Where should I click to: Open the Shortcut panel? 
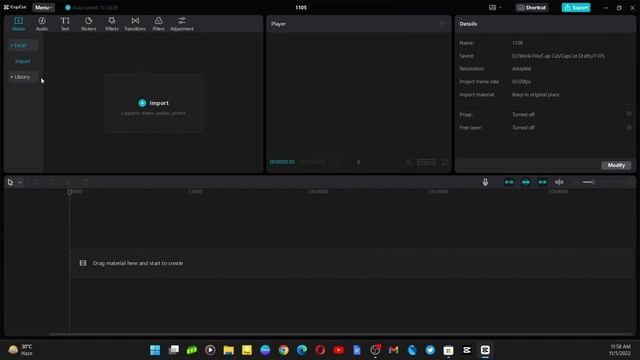click(531, 7)
